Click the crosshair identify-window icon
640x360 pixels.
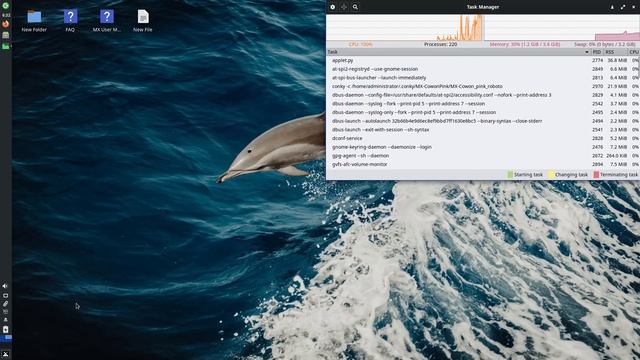pos(344,7)
